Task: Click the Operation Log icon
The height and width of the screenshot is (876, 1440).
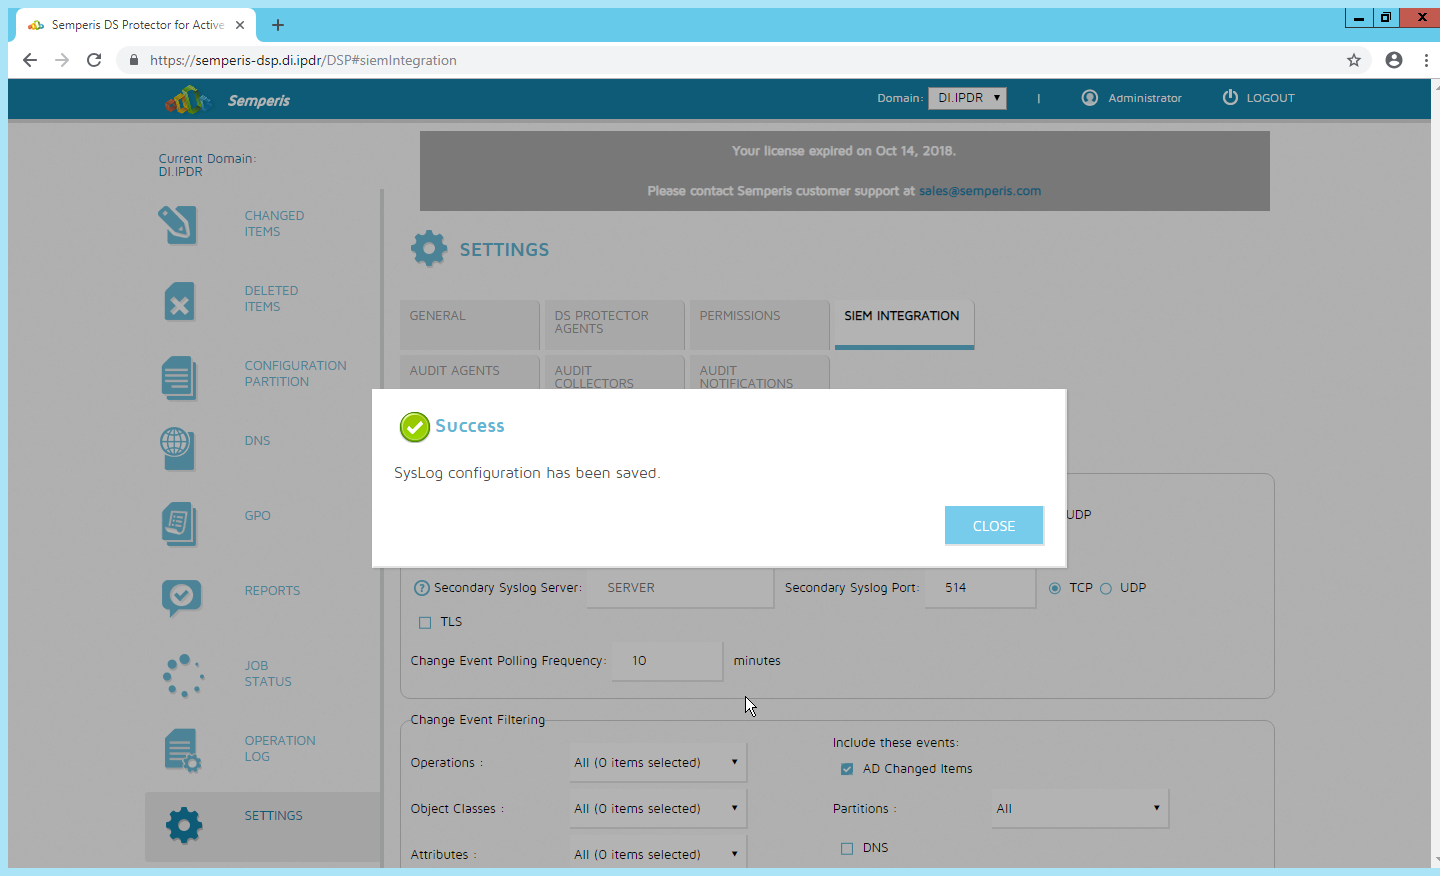Action: point(182,750)
